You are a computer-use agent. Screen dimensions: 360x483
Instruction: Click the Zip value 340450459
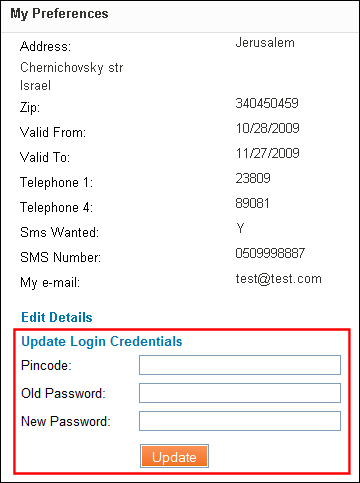[267, 103]
